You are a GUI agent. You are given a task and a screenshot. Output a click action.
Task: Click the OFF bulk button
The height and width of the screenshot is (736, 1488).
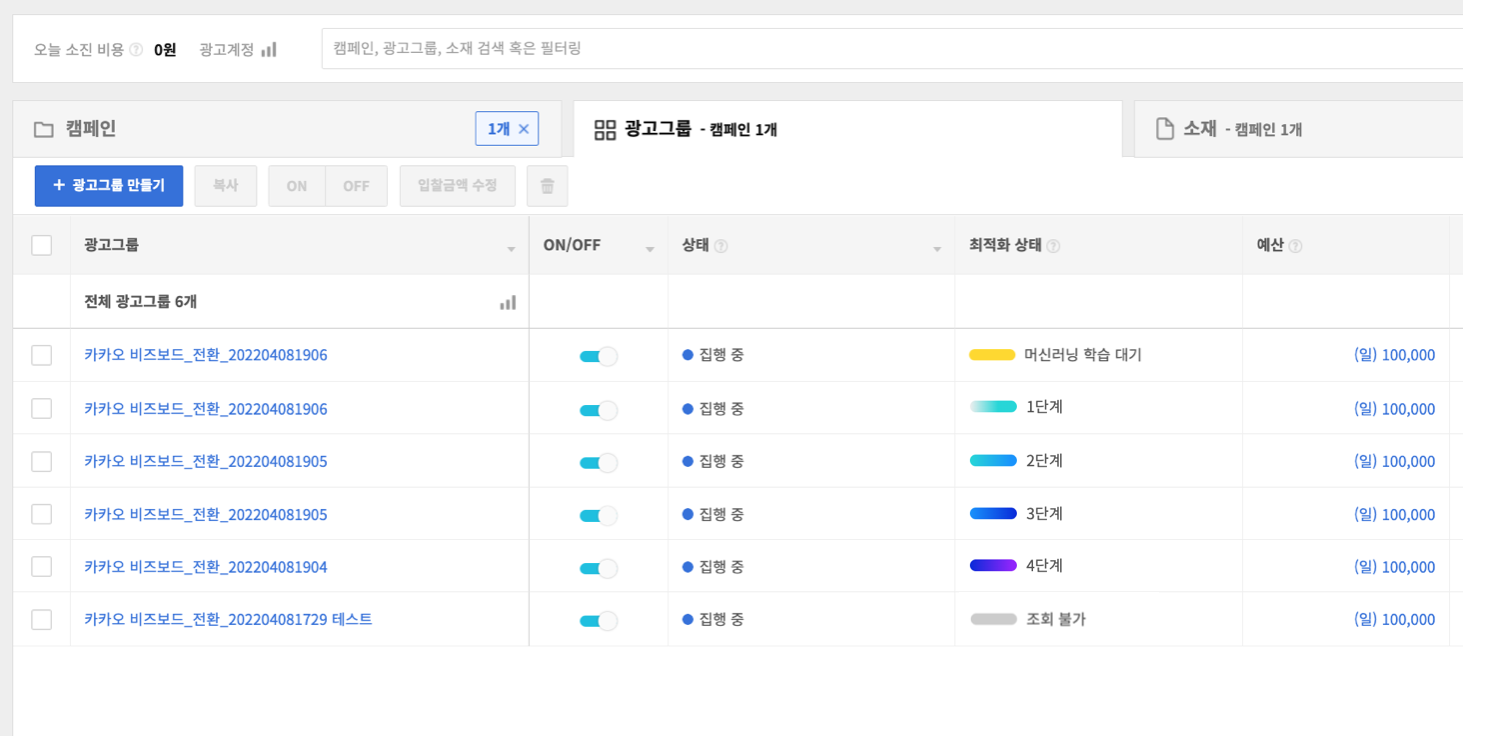(356, 186)
